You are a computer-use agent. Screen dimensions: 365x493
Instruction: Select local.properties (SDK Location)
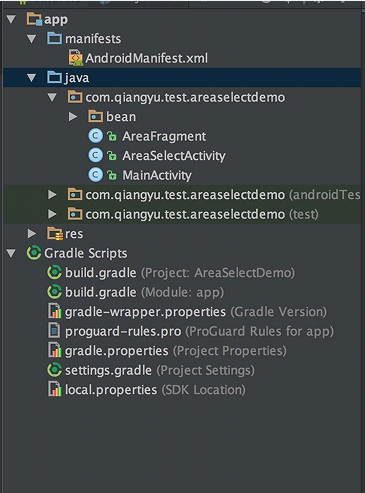pos(155,389)
